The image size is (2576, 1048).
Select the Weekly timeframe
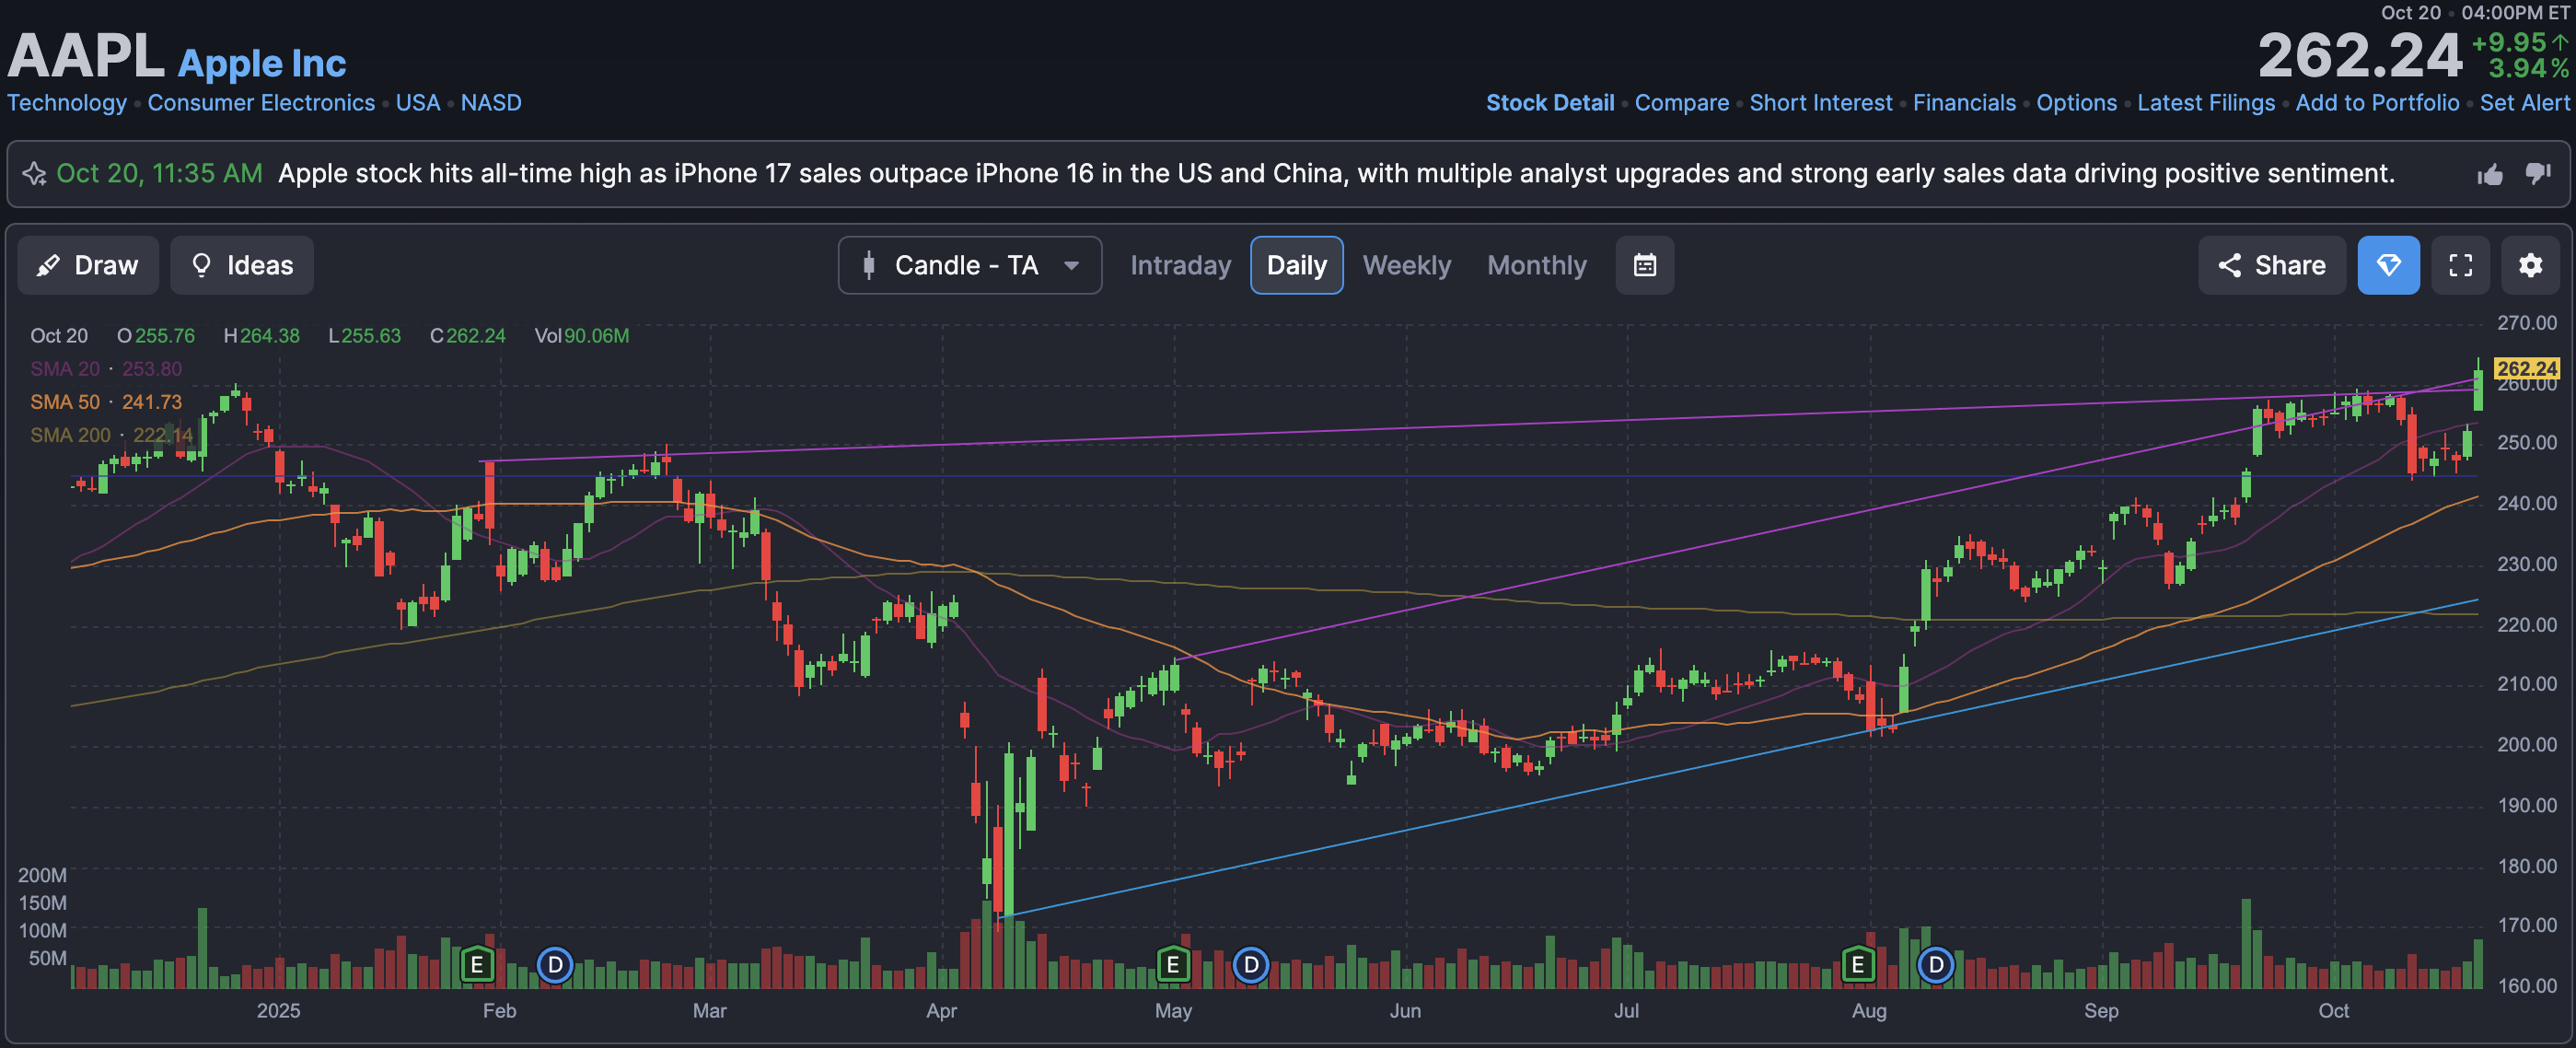click(x=1406, y=265)
